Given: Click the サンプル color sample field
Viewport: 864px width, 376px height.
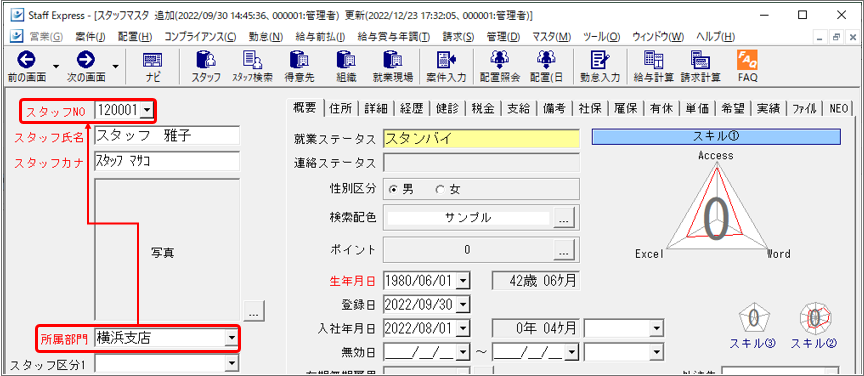Looking at the screenshot, I should [x=468, y=218].
